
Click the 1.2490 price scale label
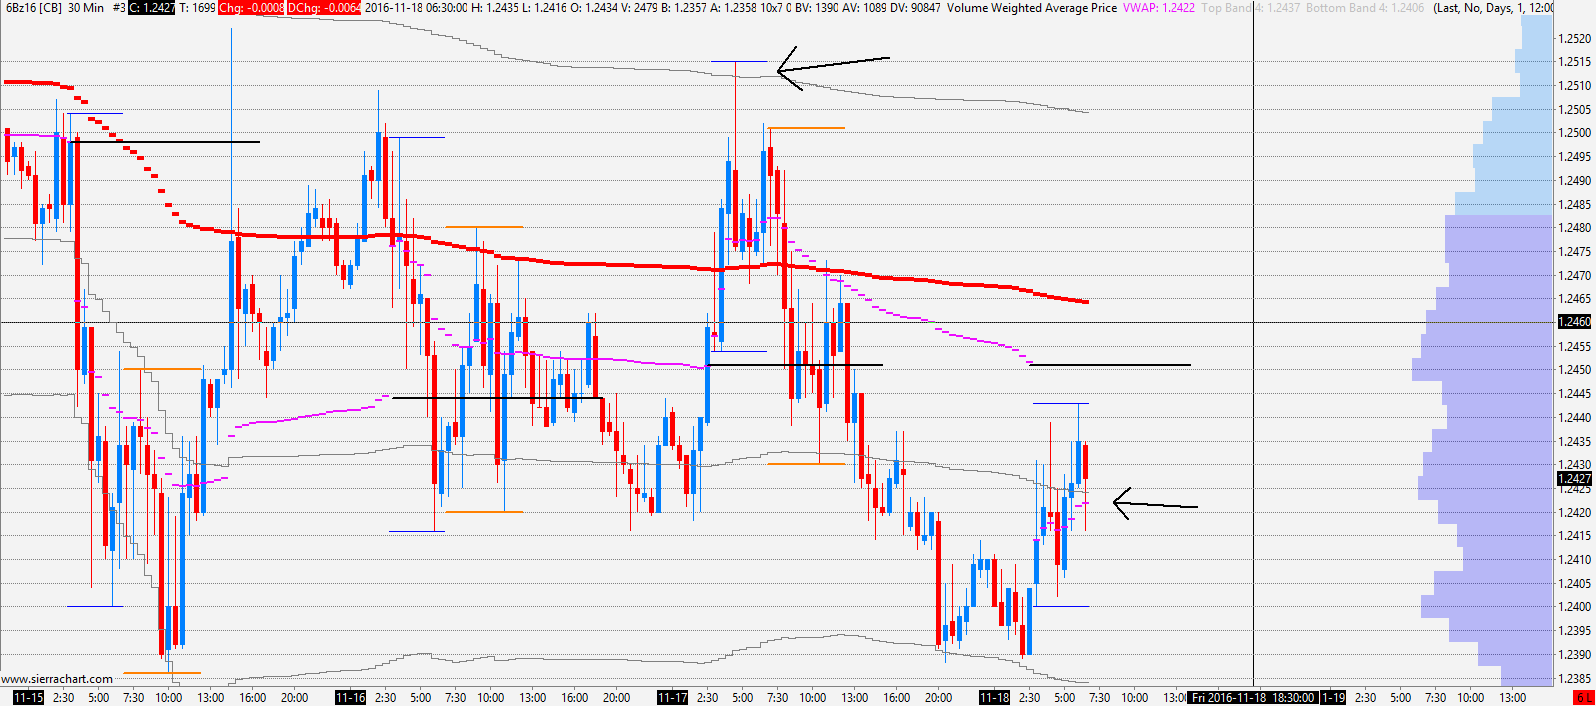pyautogui.click(x=1575, y=181)
